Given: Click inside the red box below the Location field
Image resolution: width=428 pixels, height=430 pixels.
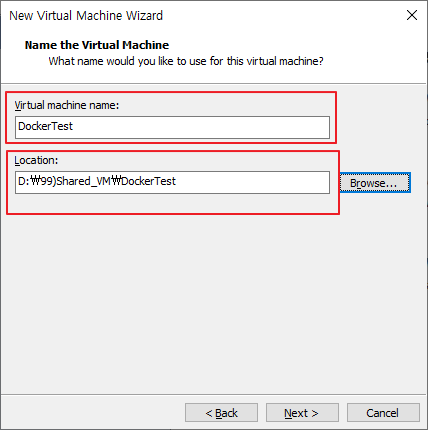Looking at the screenshot, I should 172,203.
